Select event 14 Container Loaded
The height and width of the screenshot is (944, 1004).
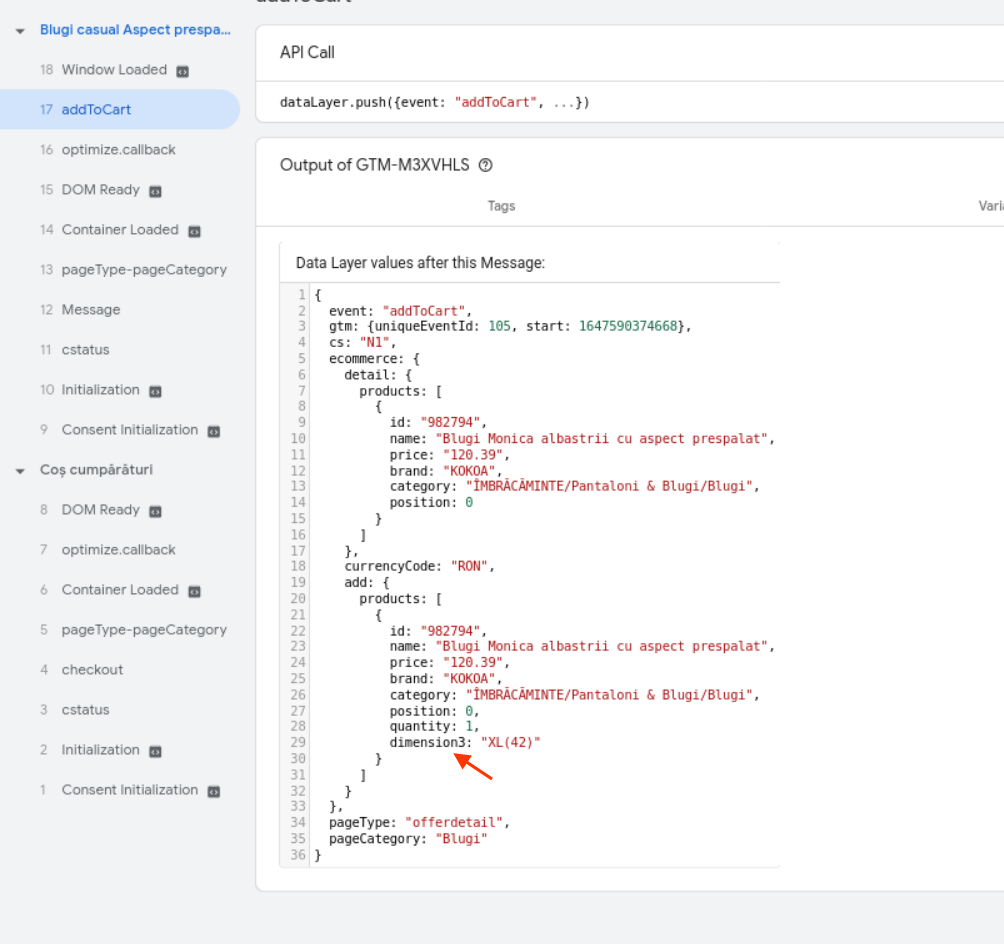pos(120,229)
